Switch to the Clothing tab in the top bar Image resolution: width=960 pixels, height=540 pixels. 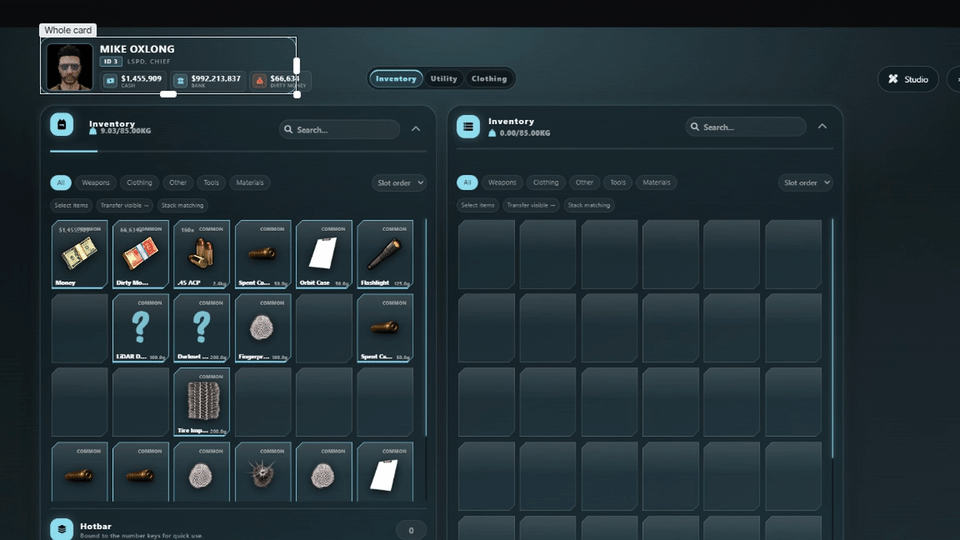[489, 79]
